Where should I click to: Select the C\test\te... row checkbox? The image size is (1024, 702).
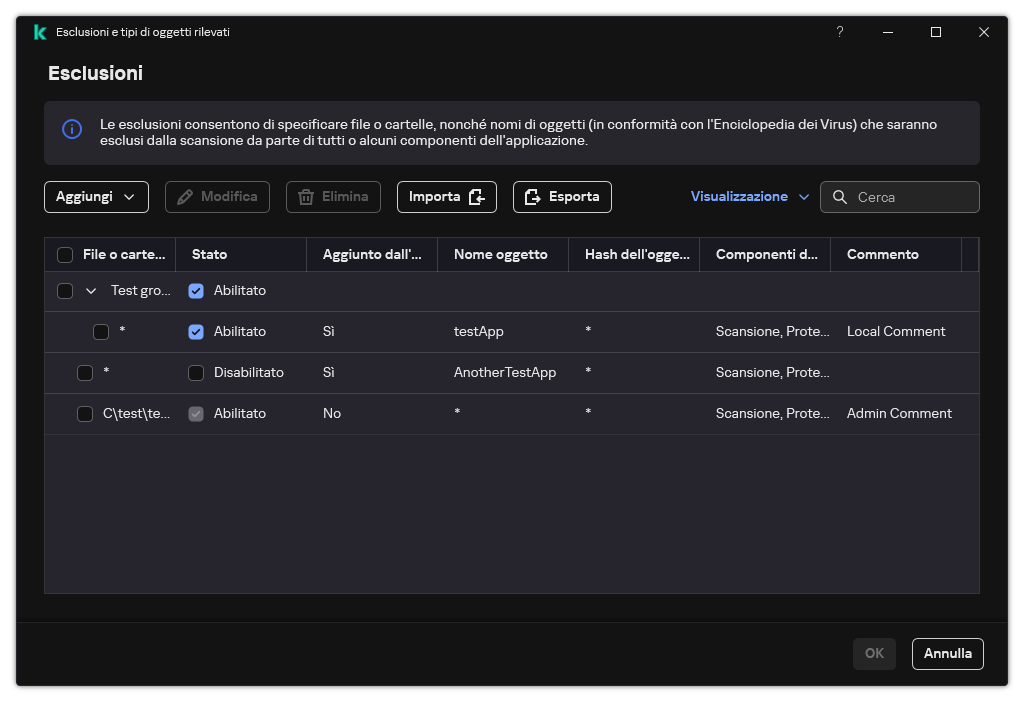(85, 414)
